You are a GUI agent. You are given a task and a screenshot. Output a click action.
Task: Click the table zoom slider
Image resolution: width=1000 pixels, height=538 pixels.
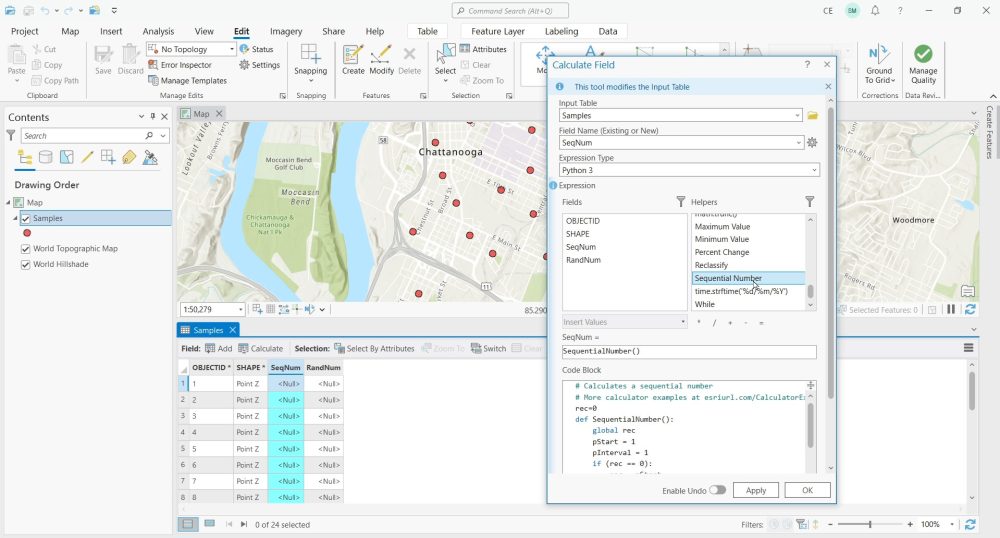(x=870, y=524)
